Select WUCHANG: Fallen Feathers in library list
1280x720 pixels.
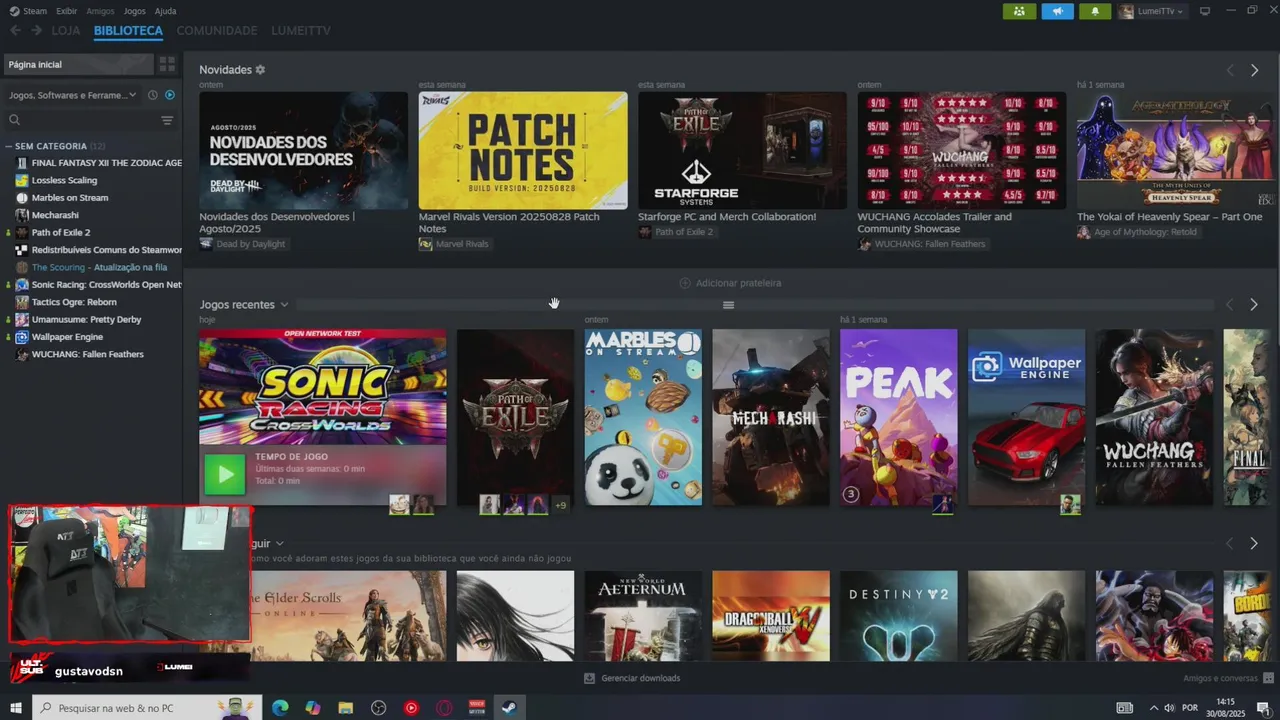pos(87,354)
